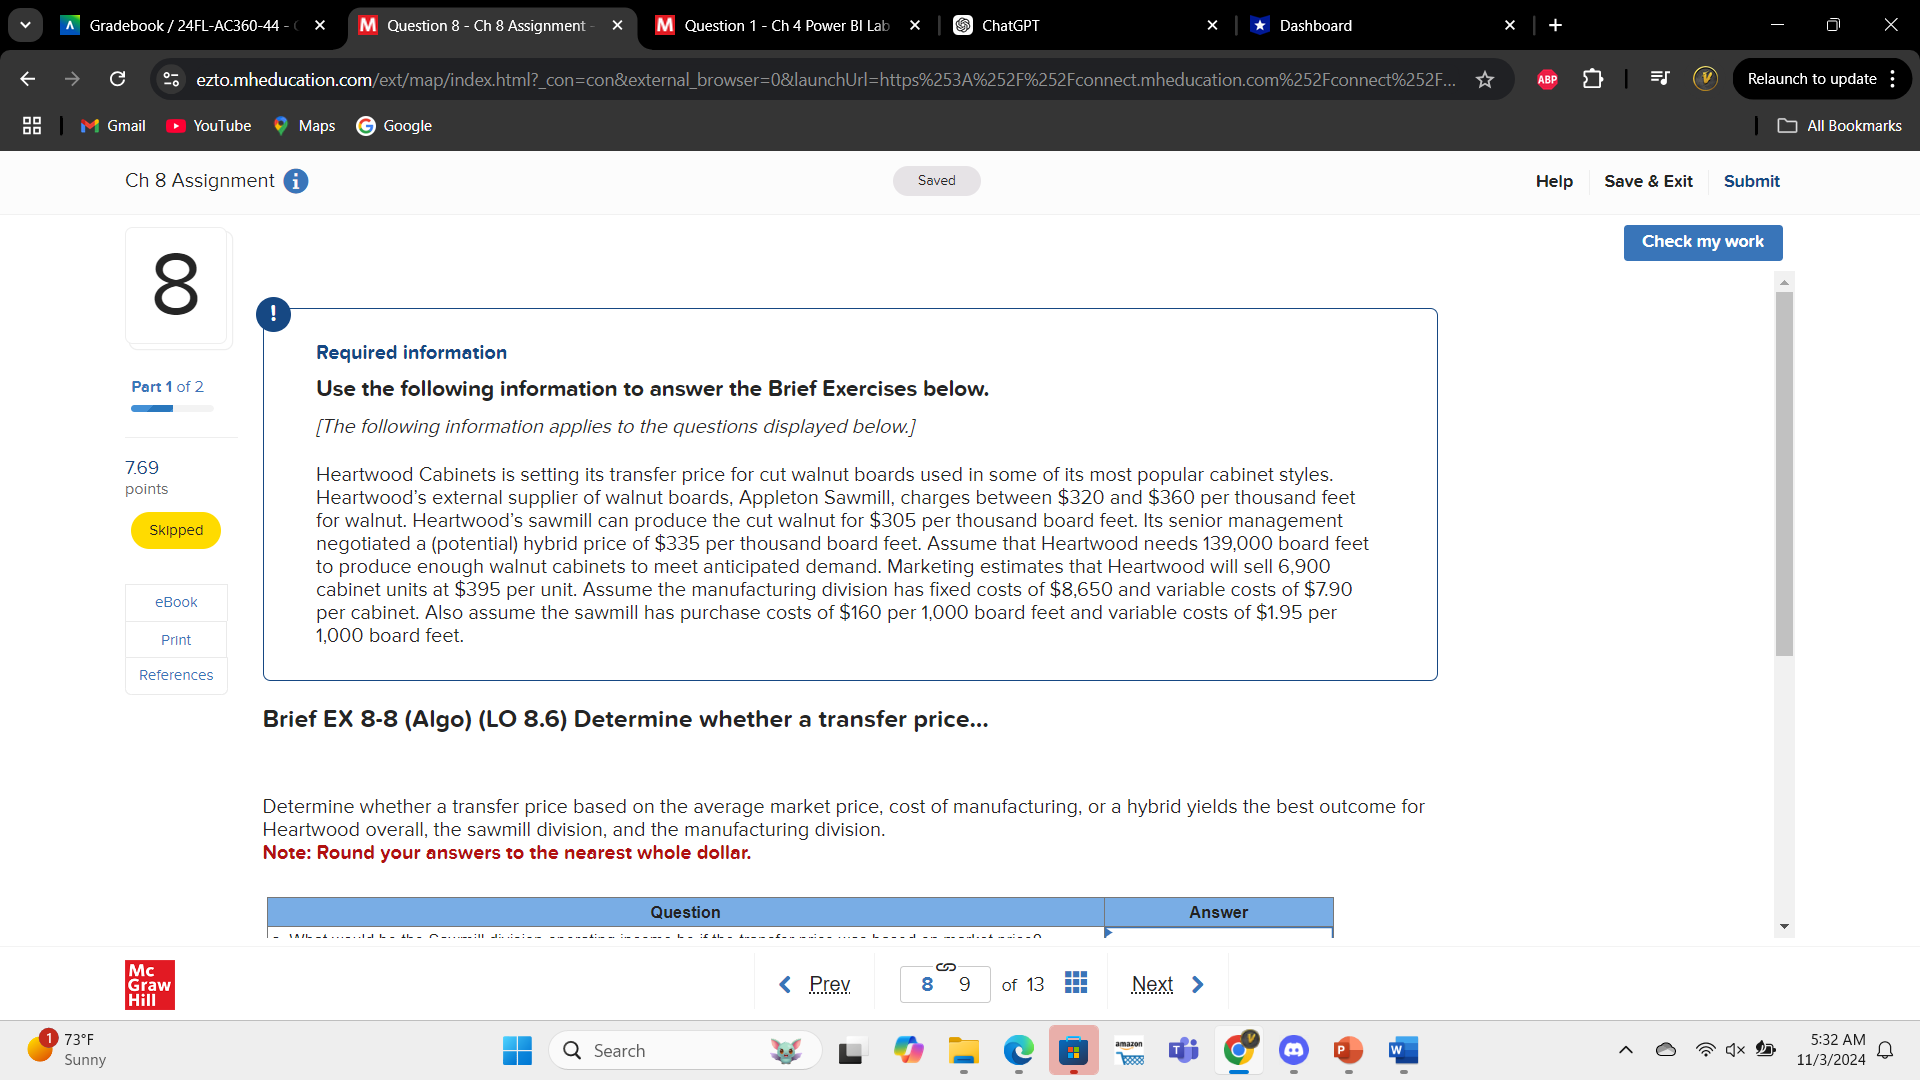Open the References link in sidebar
Image resolution: width=1920 pixels, height=1080 pixels.
tap(175, 675)
